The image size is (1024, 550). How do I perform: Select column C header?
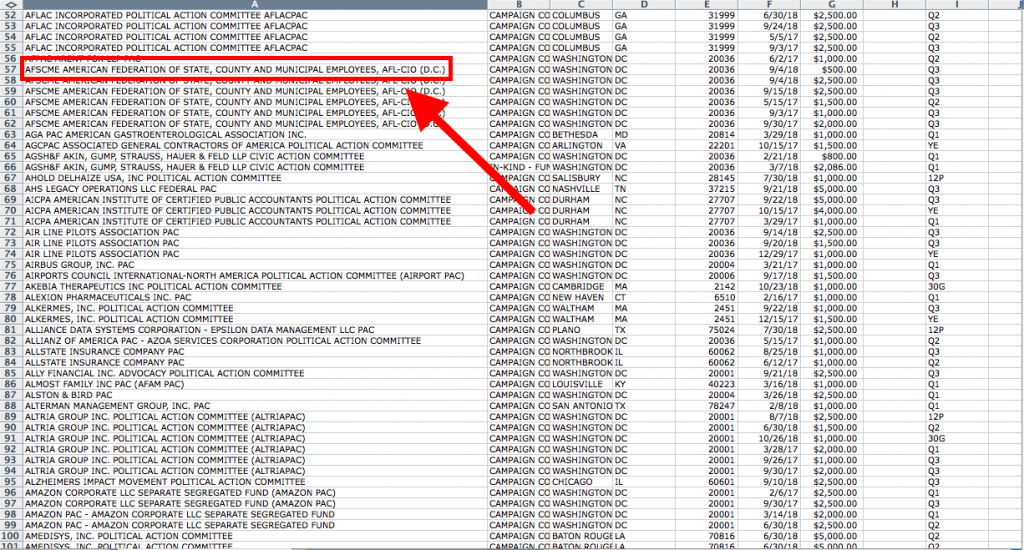[x=581, y=5]
